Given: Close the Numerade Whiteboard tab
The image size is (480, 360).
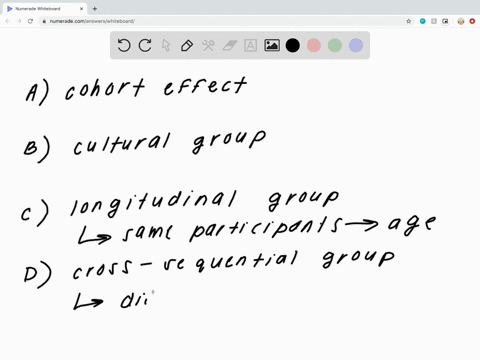Looking at the screenshot, I should tap(81, 9).
